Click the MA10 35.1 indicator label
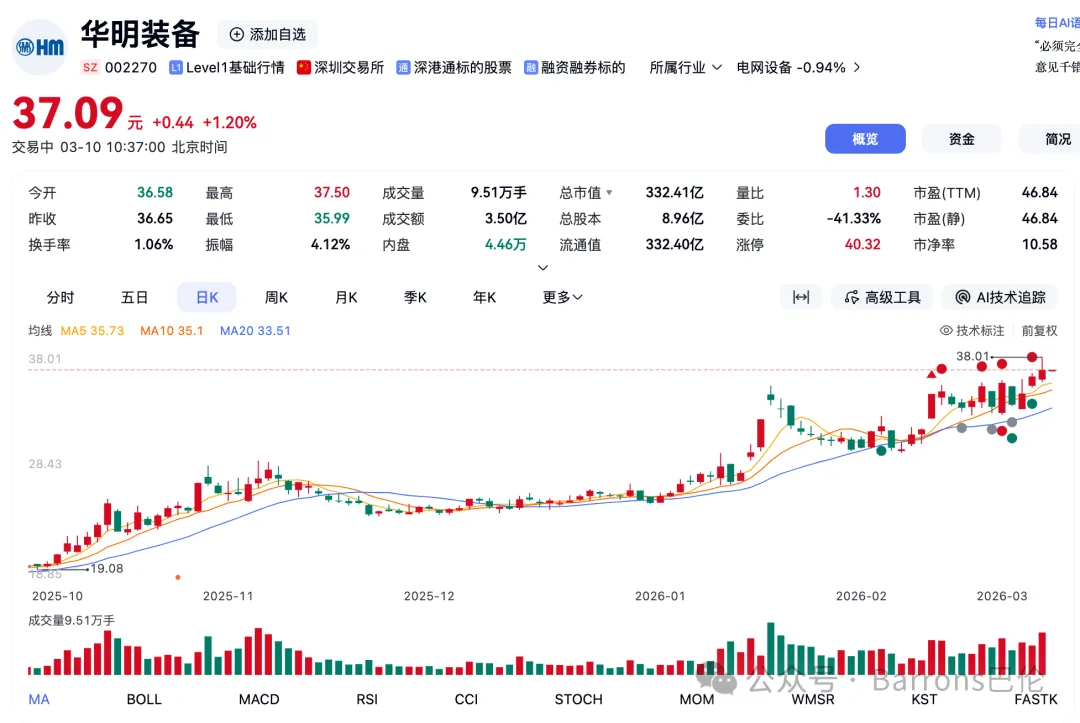This screenshot has width=1080, height=723. point(172,331)
